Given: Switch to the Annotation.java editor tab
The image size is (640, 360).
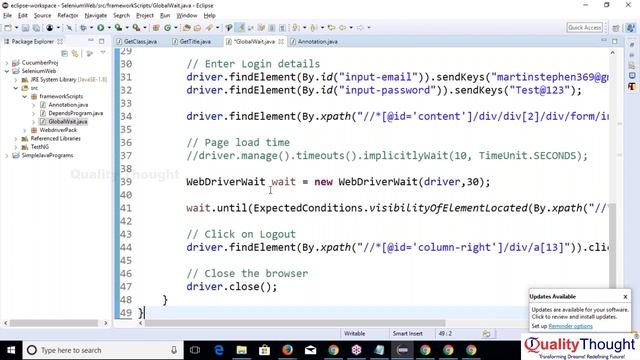Looking at the screenshot, I should pyautogui.click(x=314, y=42).
